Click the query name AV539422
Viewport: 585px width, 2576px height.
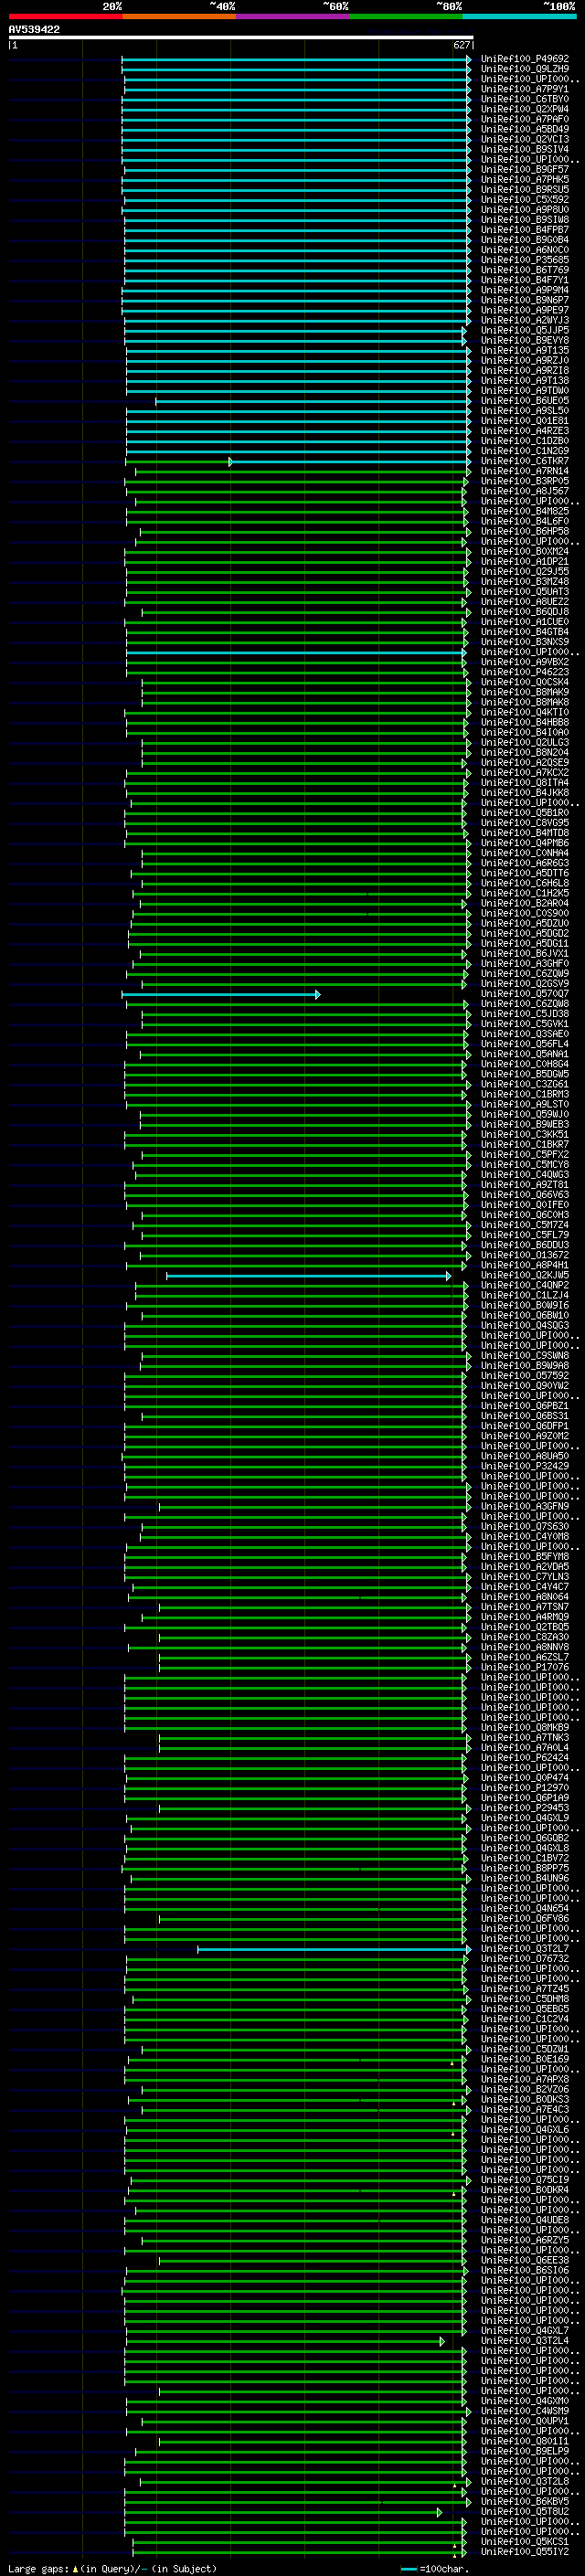(x=34, y=30)
